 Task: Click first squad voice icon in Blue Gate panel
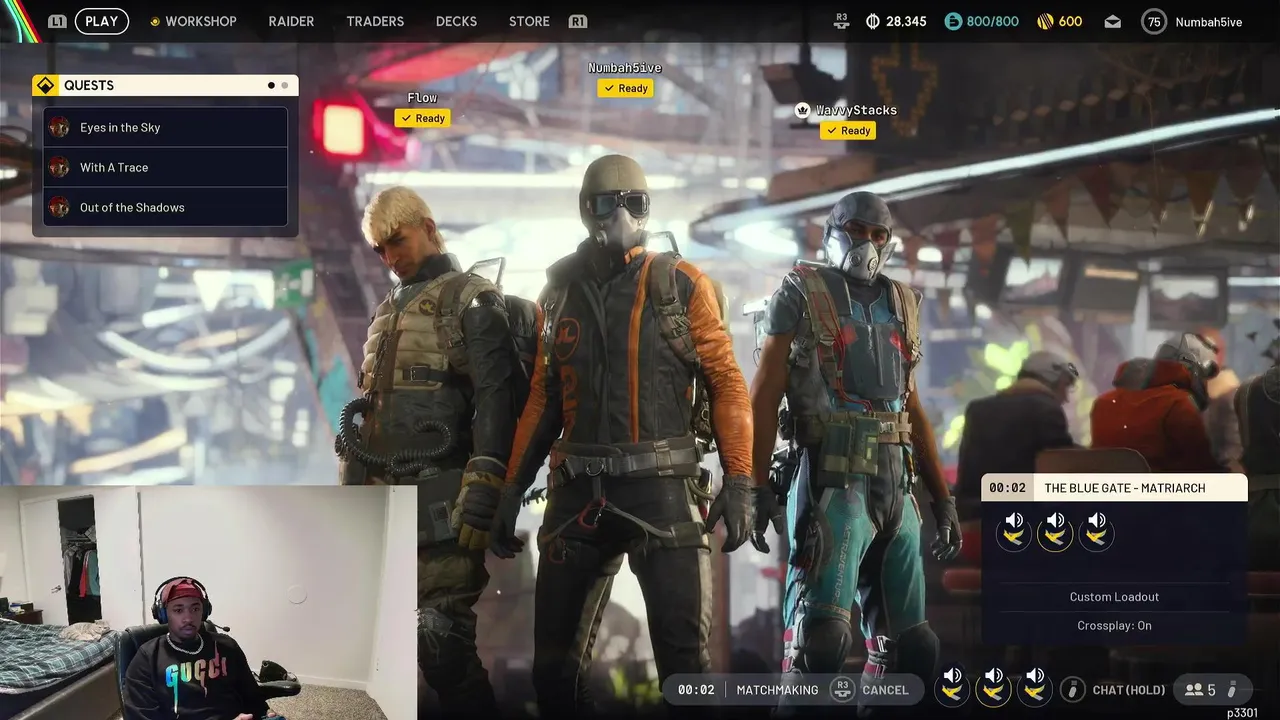pyautogui.click(x=1014, y=530)
